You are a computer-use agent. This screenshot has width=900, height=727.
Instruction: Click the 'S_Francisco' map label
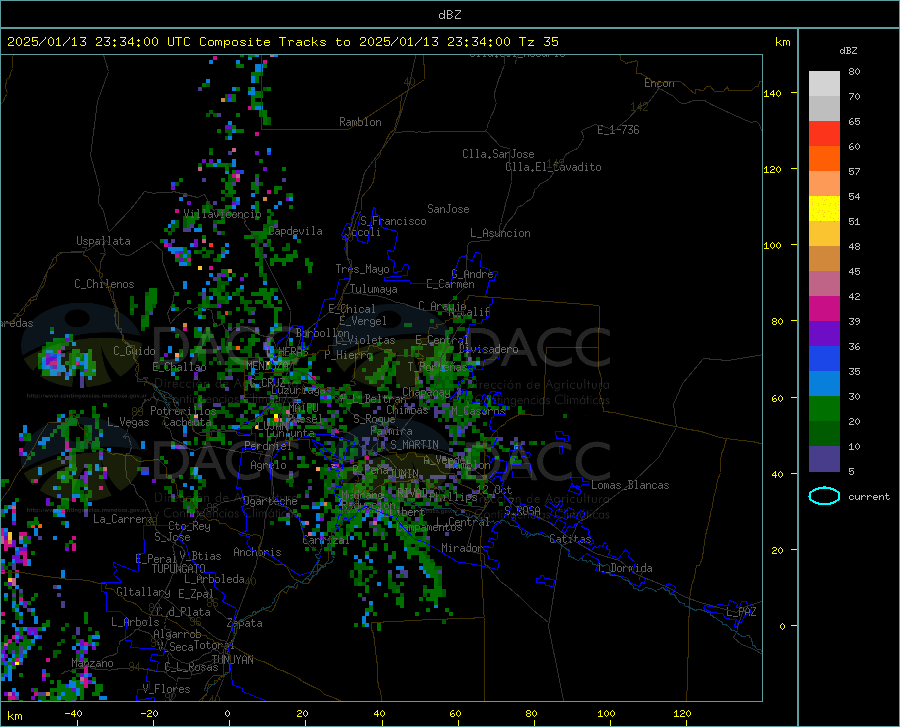(393, 221)
